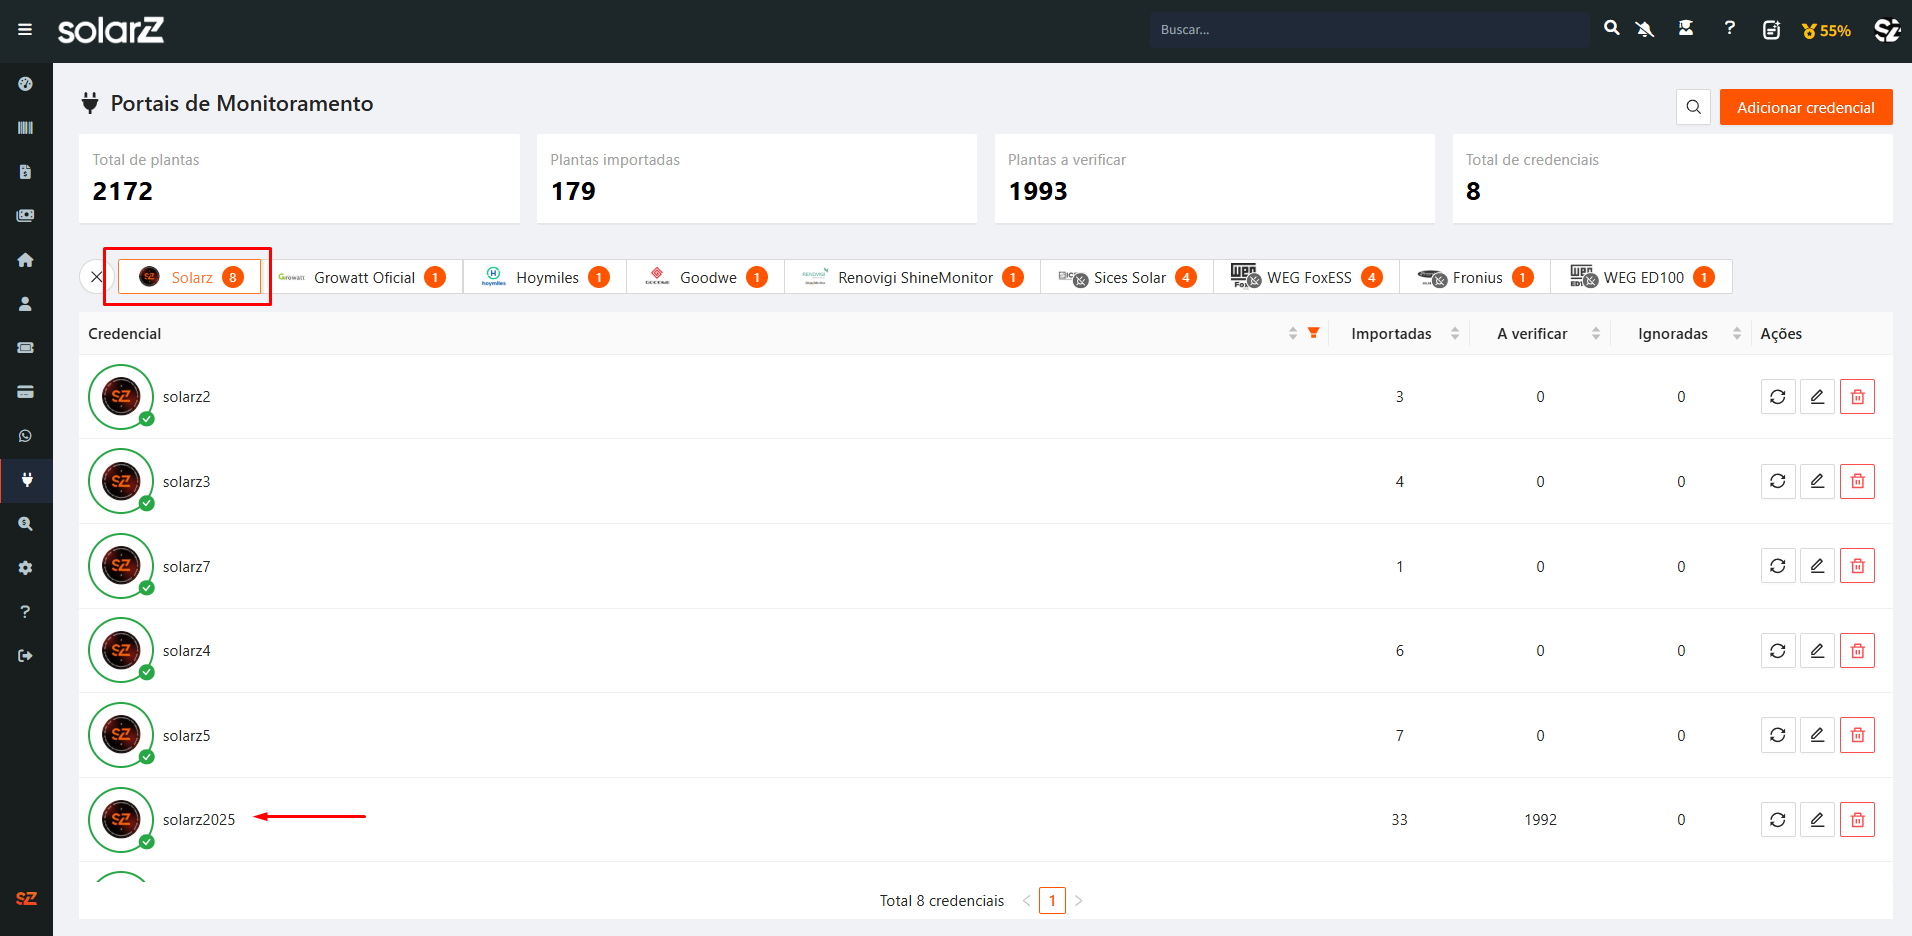Toggle the hamburger menu to collapse sidebar
This screenshot has width=1912, height=936.
[25, 30]
